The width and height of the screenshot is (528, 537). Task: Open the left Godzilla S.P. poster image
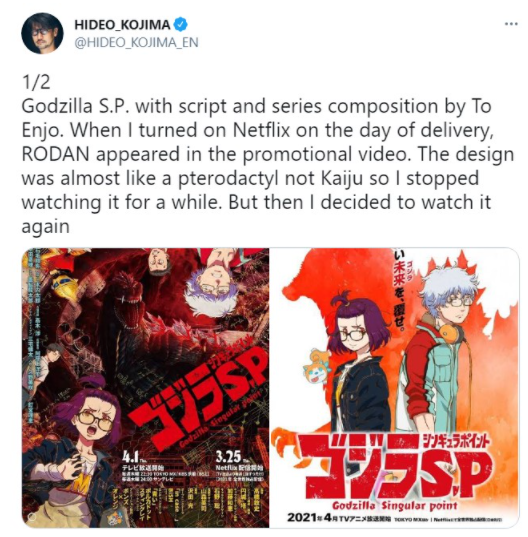(145, 388)
